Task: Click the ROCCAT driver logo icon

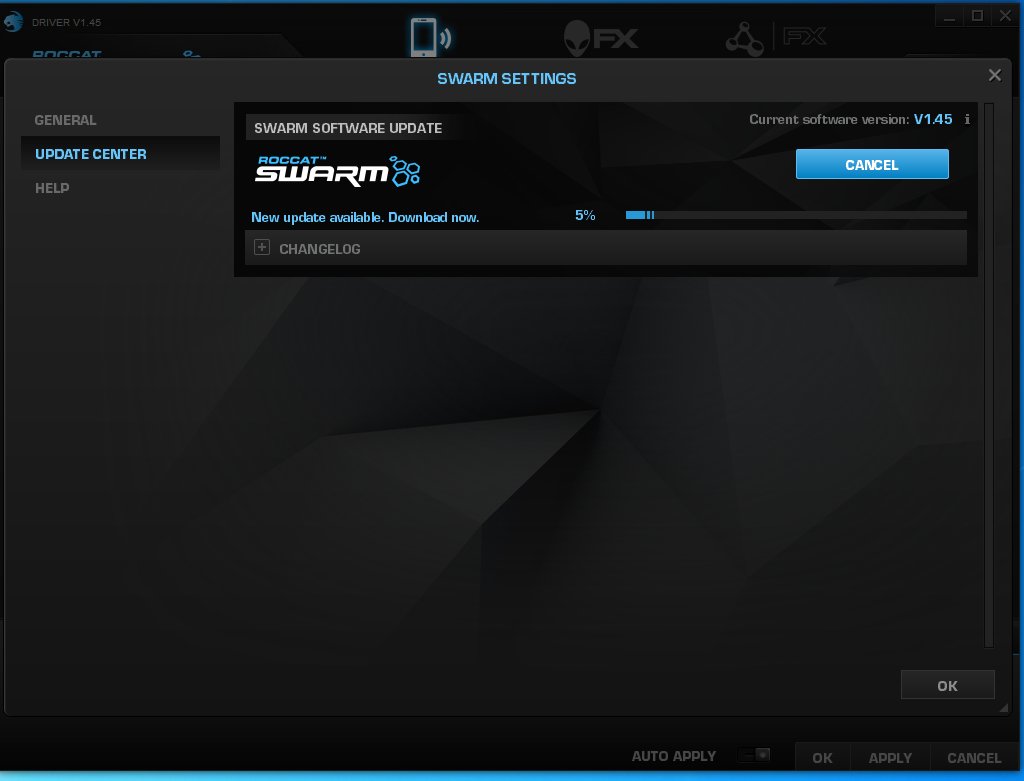Action: (x=14, y=20)
